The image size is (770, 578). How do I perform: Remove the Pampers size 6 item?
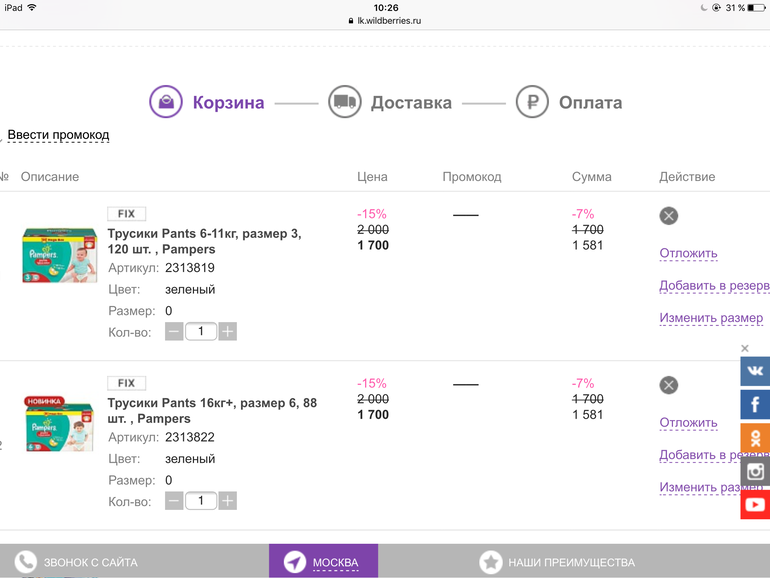point(669,385)
